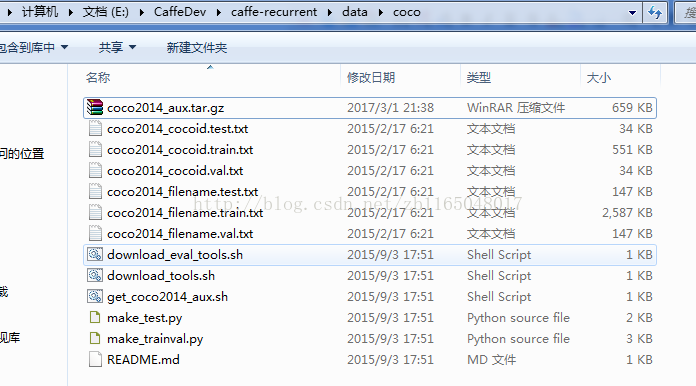Click the 551 KB size value
The image size is (696, 386).
click(x=632, y=150)
